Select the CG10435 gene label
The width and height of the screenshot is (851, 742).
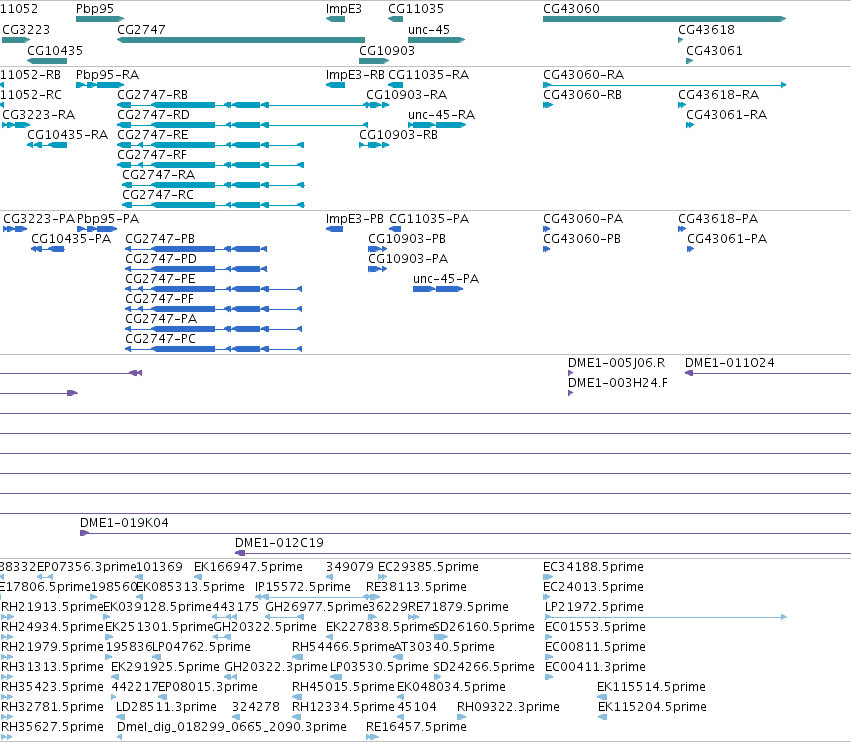click(55, 50)
